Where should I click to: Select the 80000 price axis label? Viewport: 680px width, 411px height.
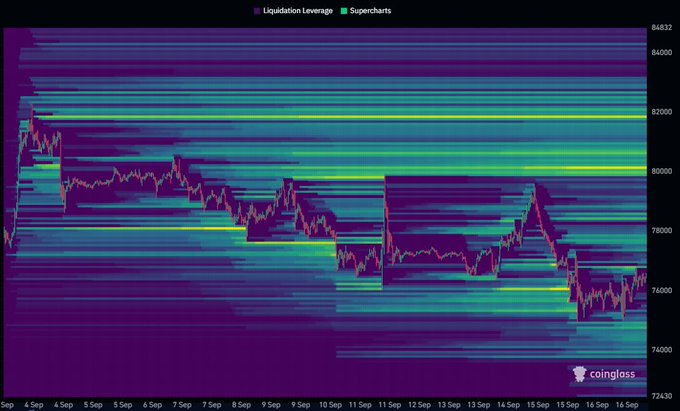tap(662, 171)
